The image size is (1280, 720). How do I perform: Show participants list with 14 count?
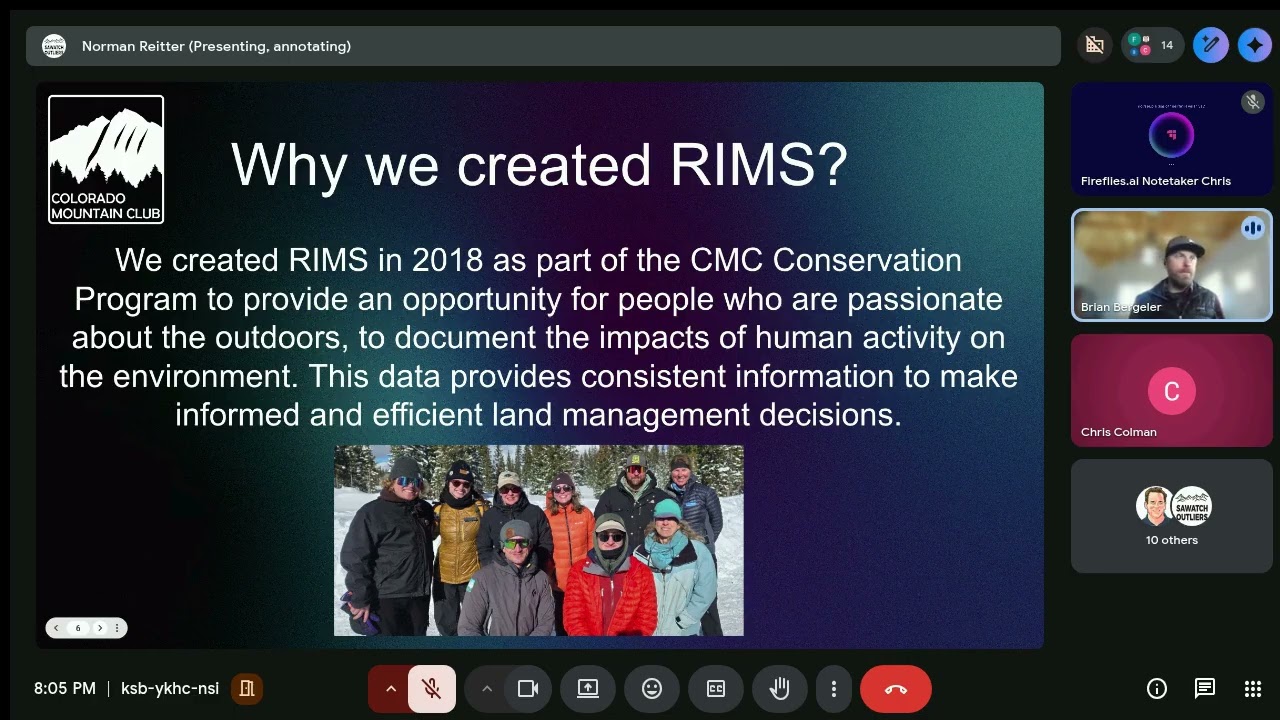coord(1152,45)
